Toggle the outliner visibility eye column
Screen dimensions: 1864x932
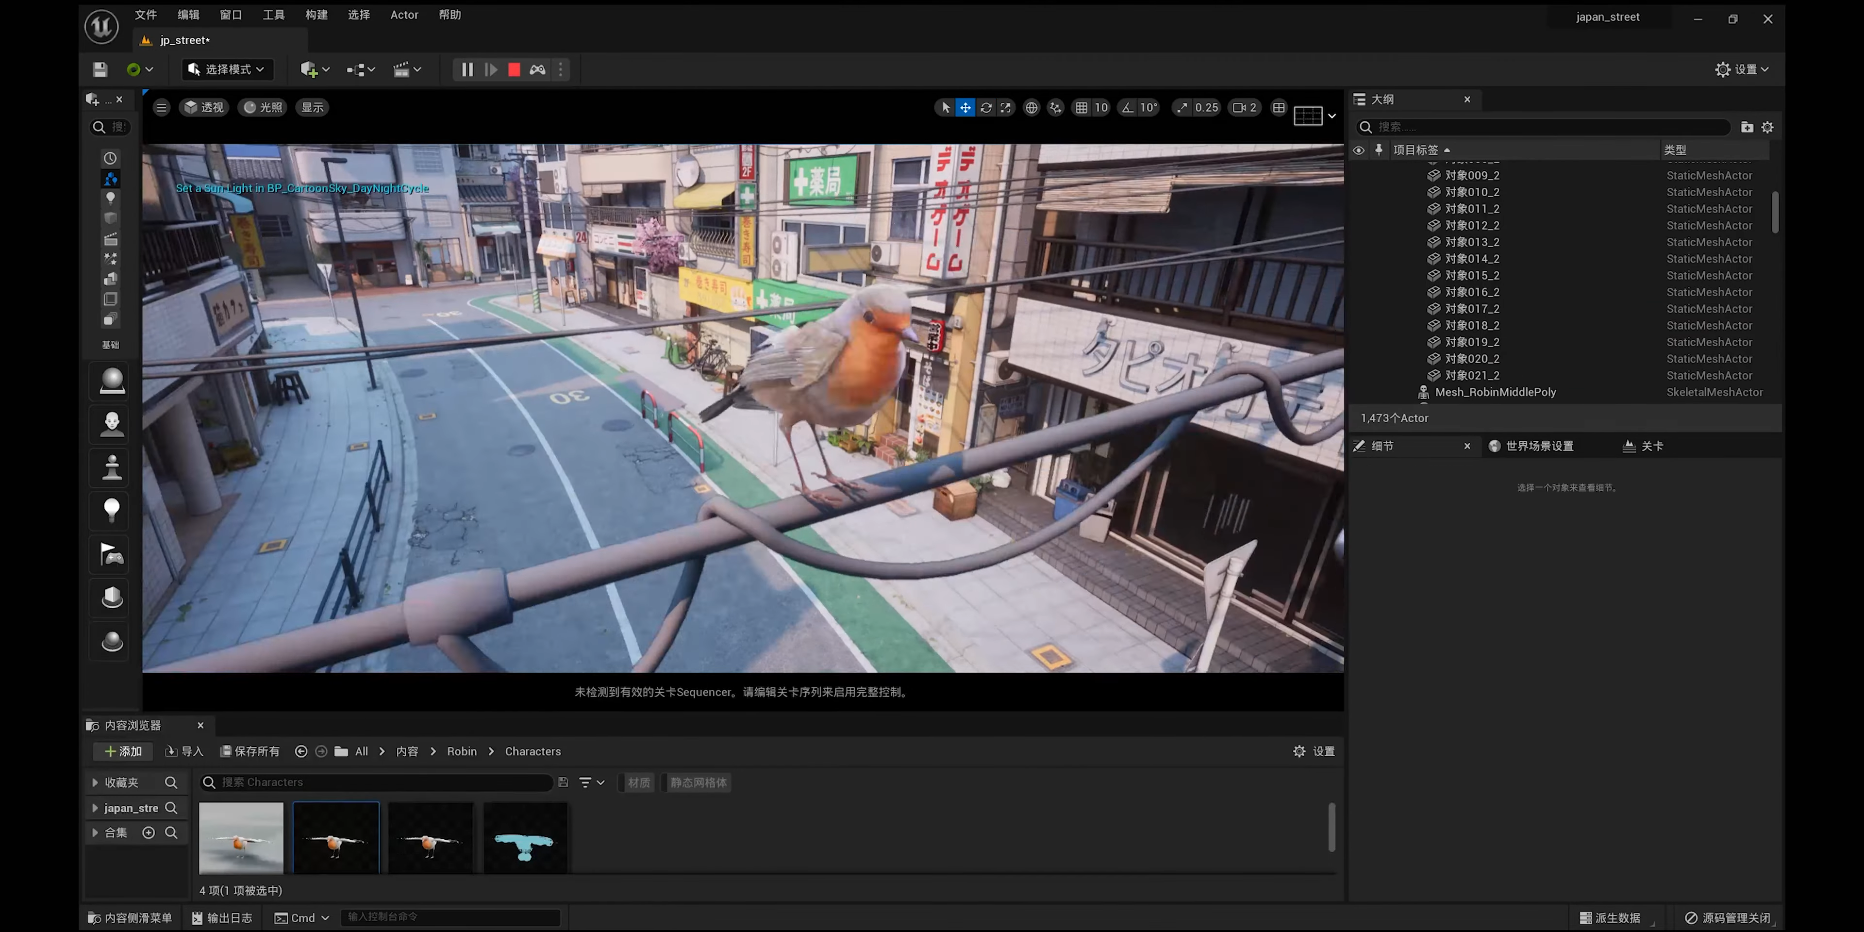1358,150
